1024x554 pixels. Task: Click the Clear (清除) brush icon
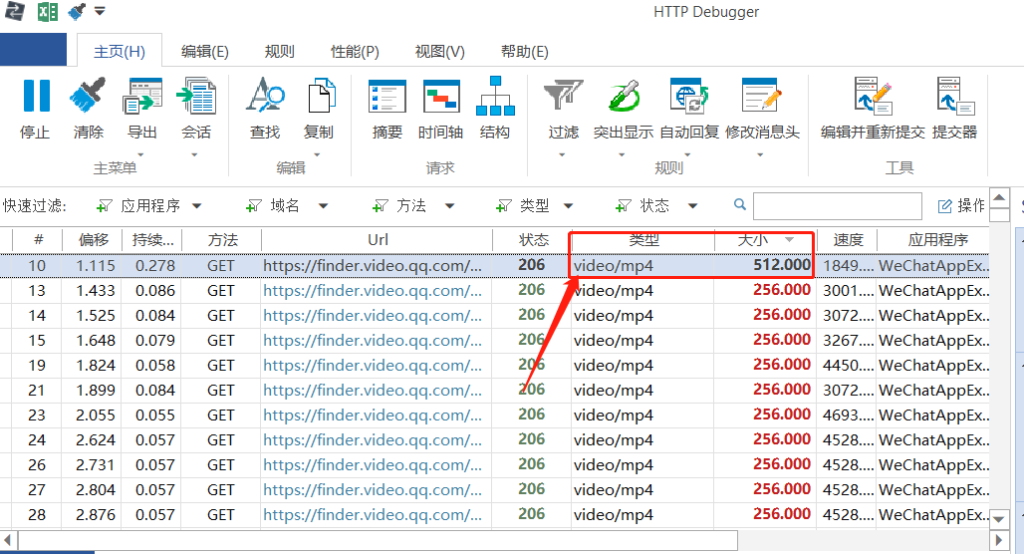click(88, 96)
